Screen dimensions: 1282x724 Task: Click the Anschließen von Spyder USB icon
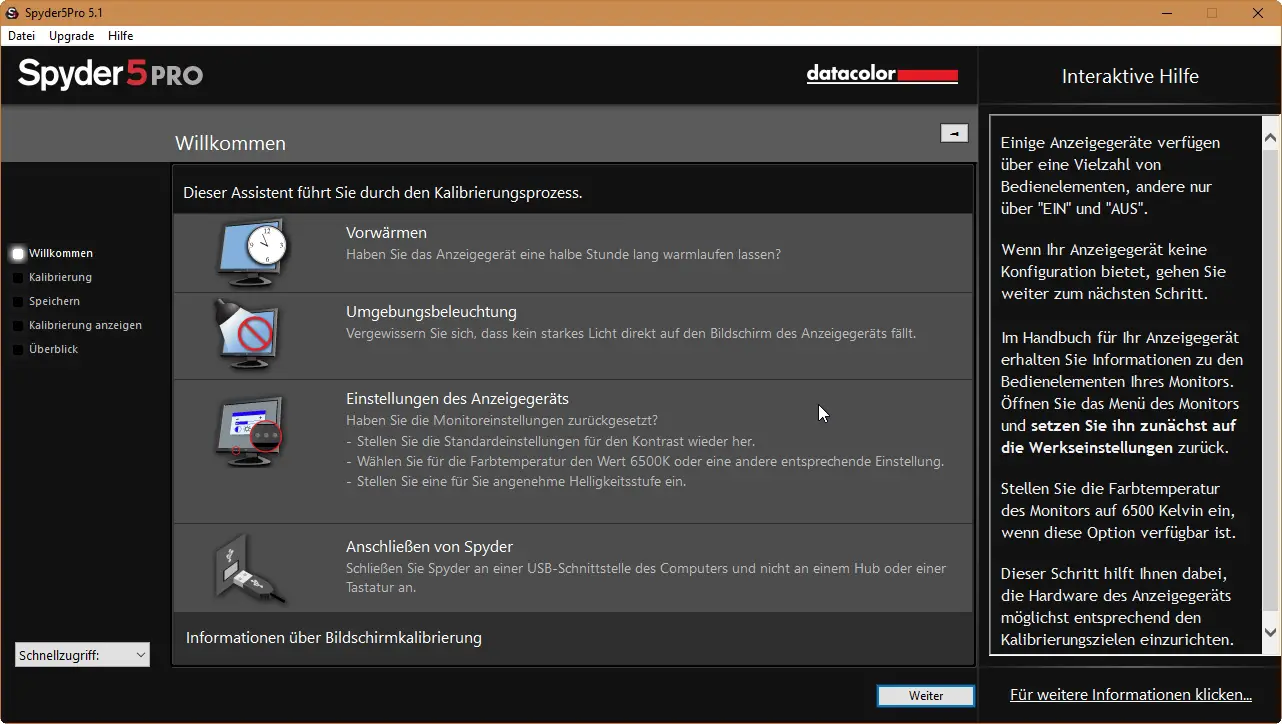point(249,569)
